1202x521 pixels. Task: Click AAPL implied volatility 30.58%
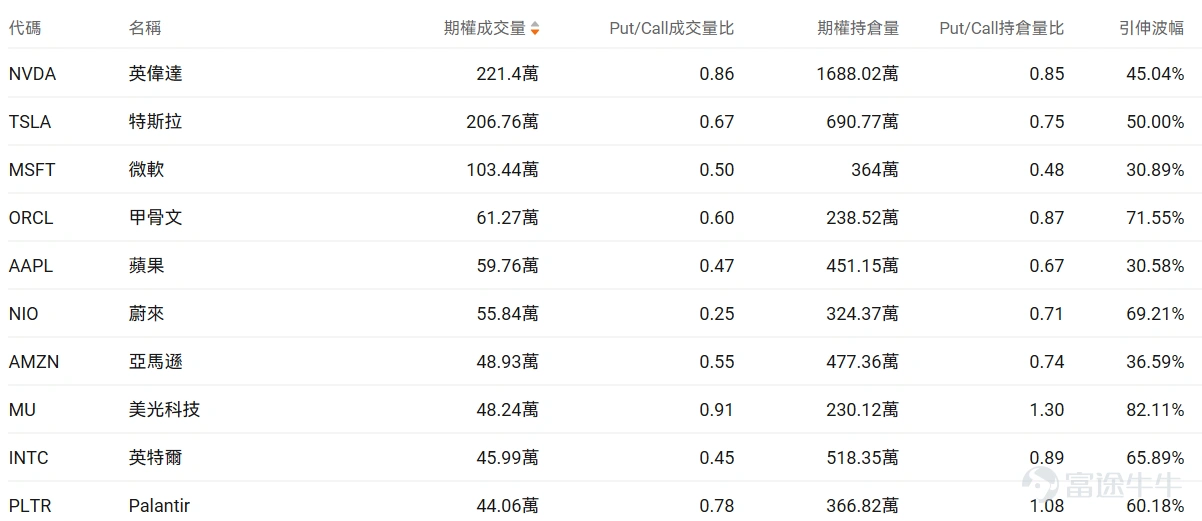1155,266
